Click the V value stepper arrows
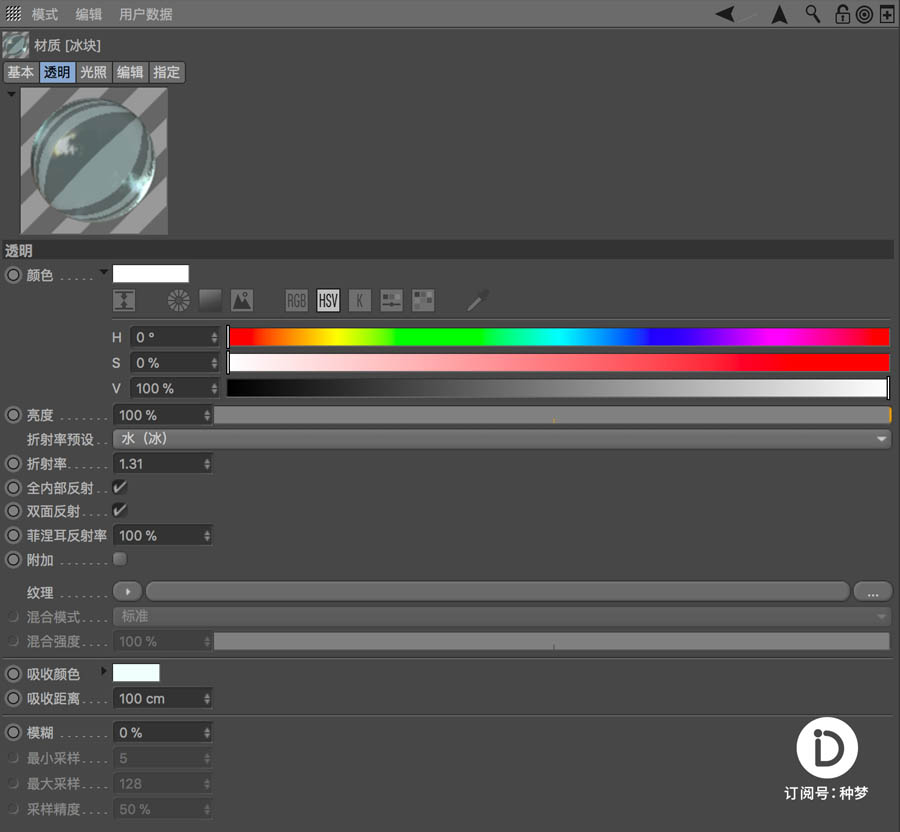Viewport: 900px width, 832px height. [x=214, y=388]
